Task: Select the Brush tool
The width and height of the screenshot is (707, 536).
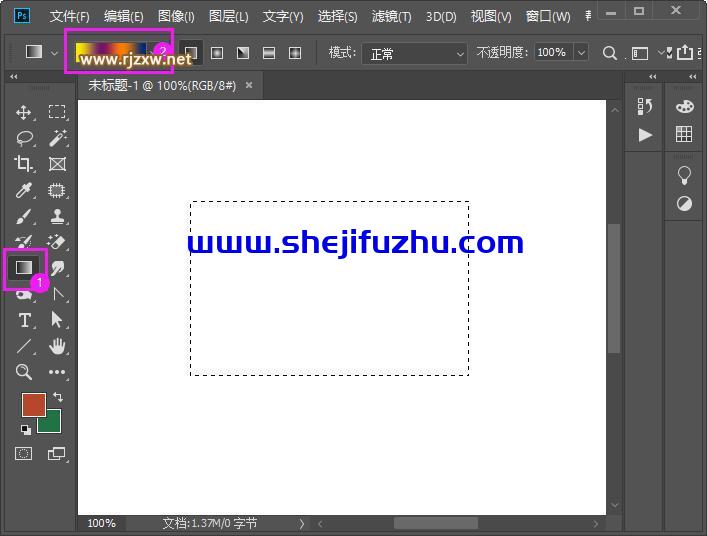Action: pos(23,216)
